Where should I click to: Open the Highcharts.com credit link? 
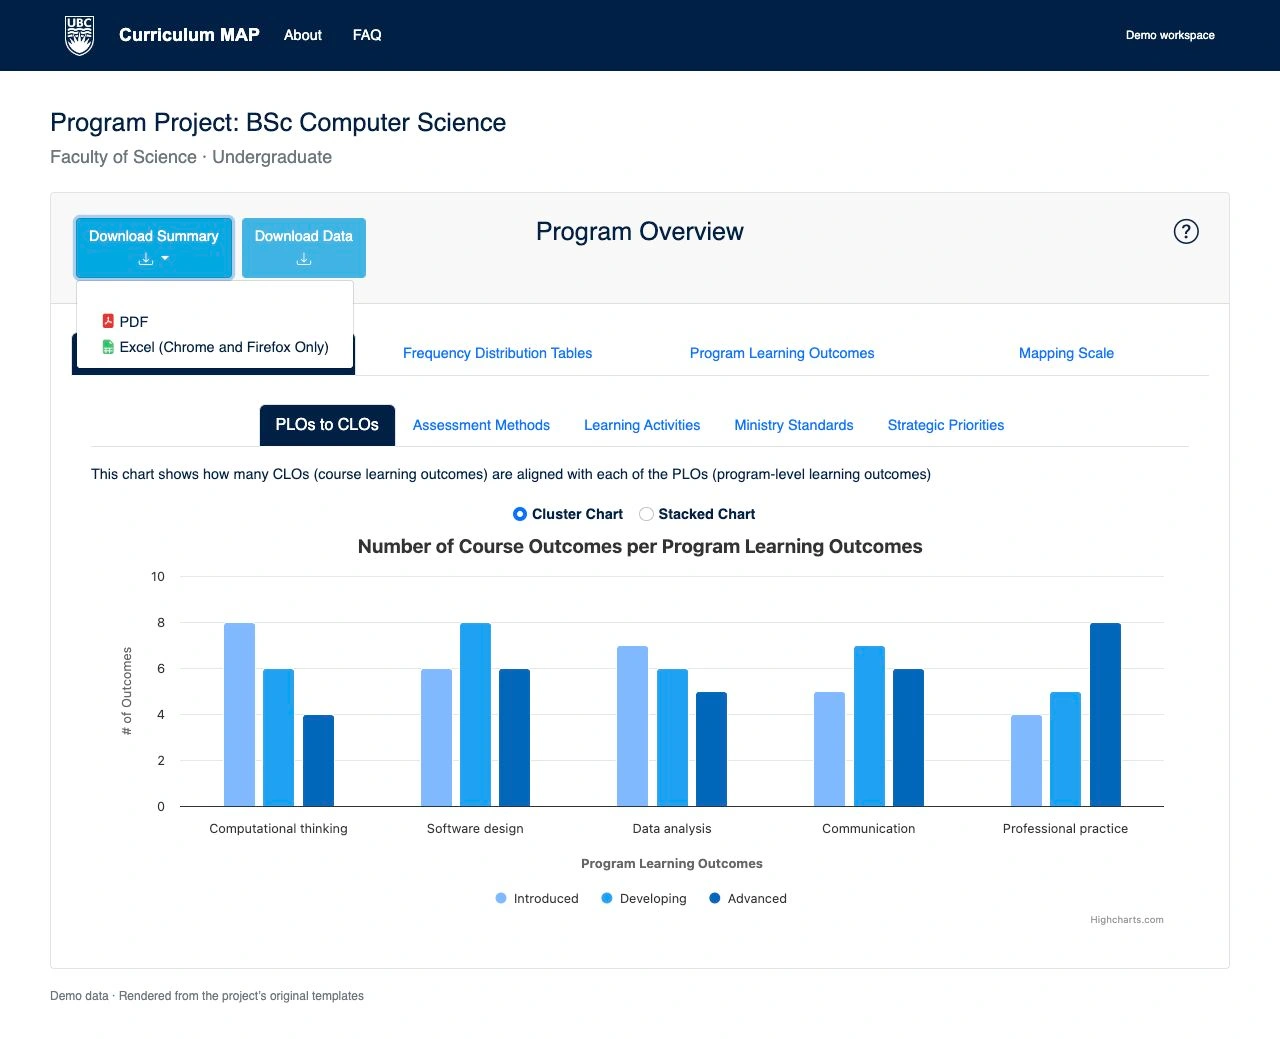[x=1127, y=920]
